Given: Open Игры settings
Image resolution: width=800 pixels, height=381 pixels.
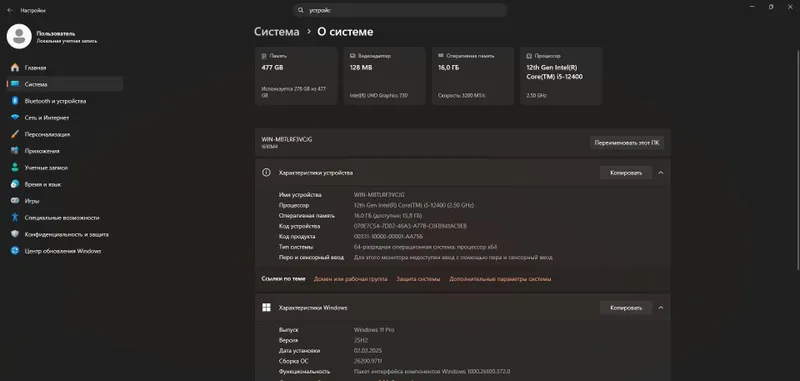Looking at the screenshot, I should pos(65,201).
